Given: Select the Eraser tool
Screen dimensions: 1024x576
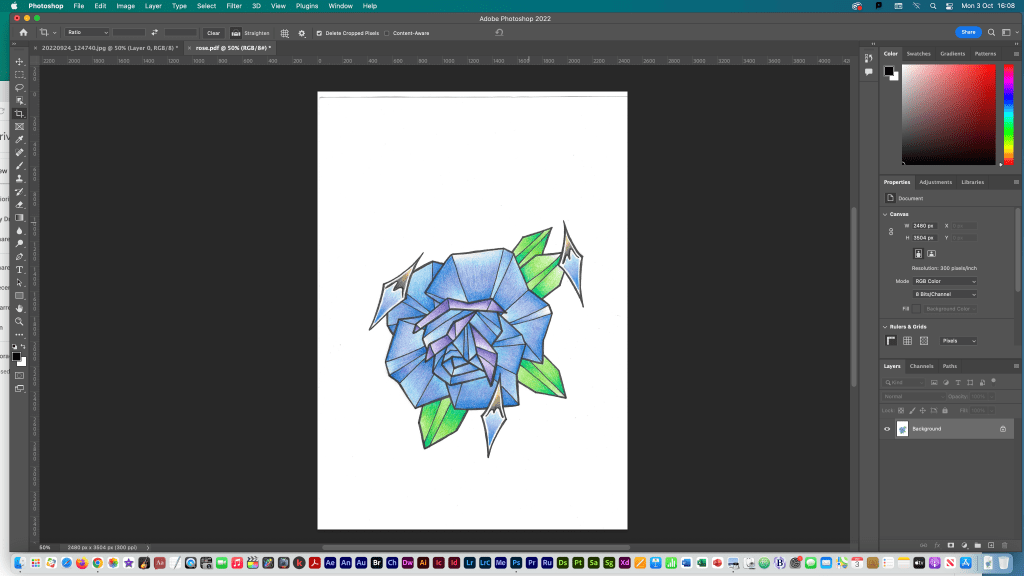Looking at the screenshot, I should (x=19, y=205).
